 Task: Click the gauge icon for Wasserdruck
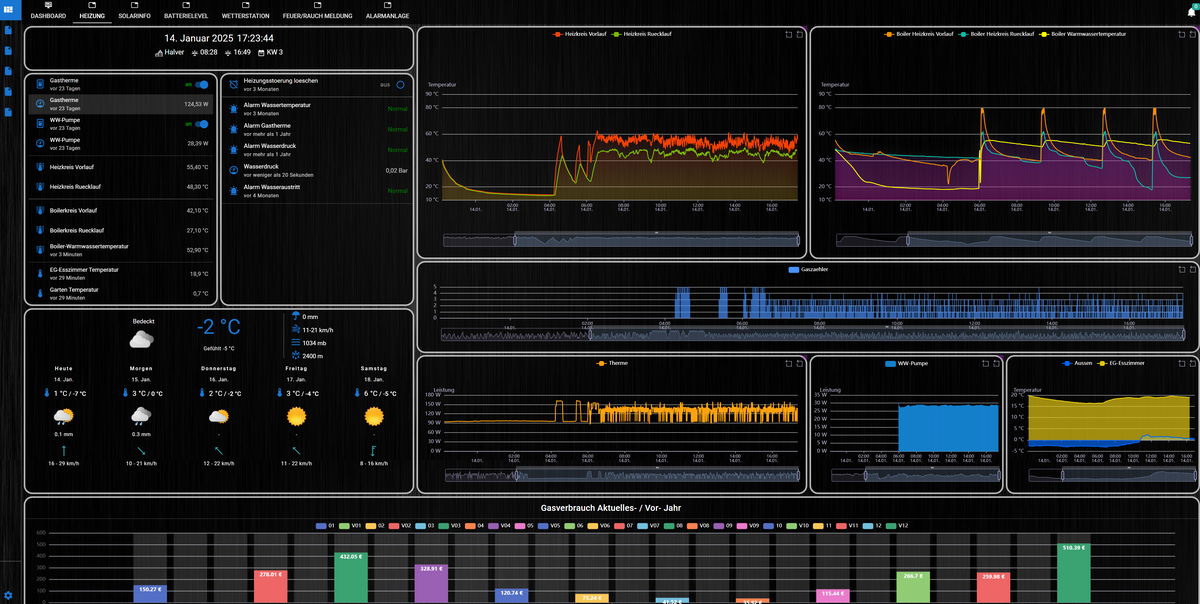click(233, 170)
